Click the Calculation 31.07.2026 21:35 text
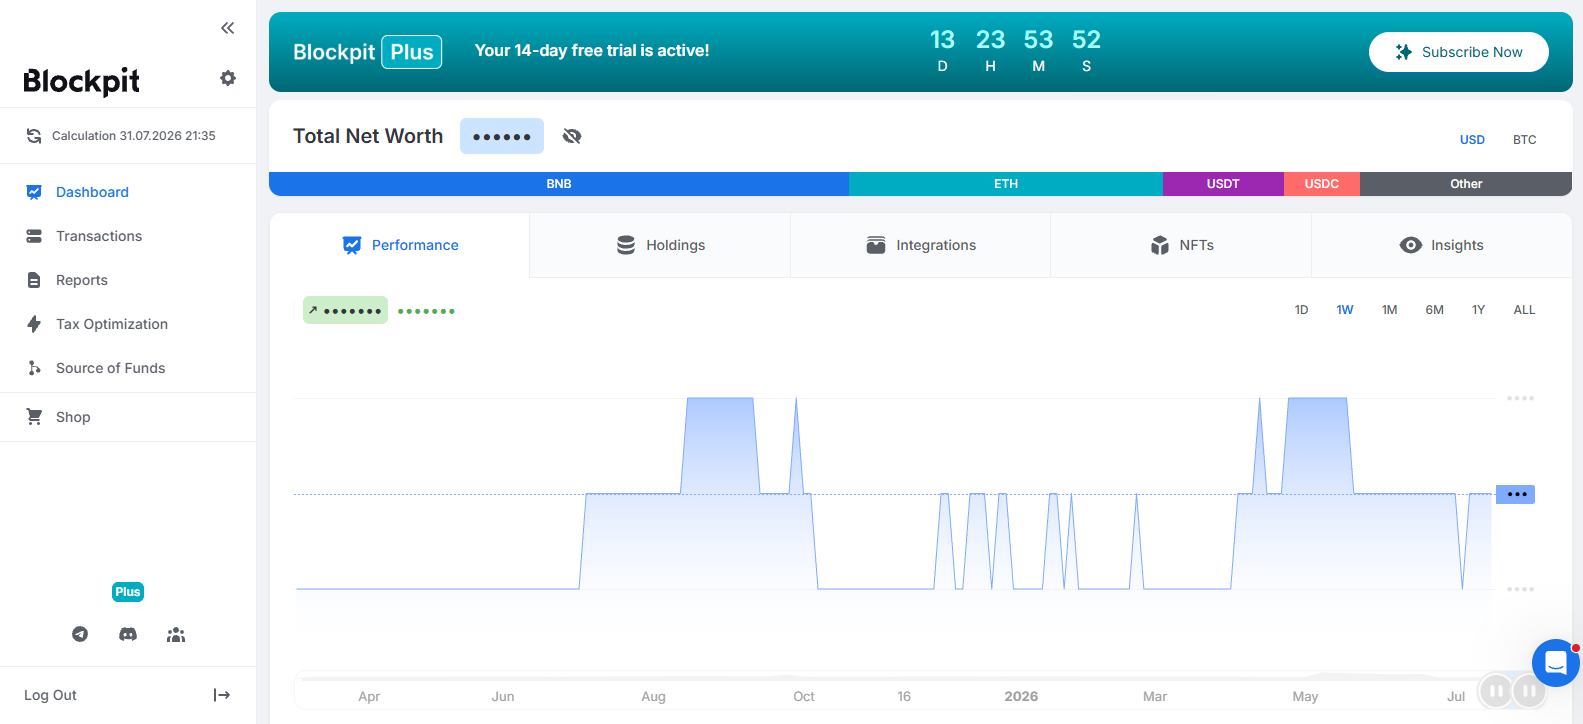Viewport: 1583px width, 724px height. pyautogui.click(x=134, y=136)
